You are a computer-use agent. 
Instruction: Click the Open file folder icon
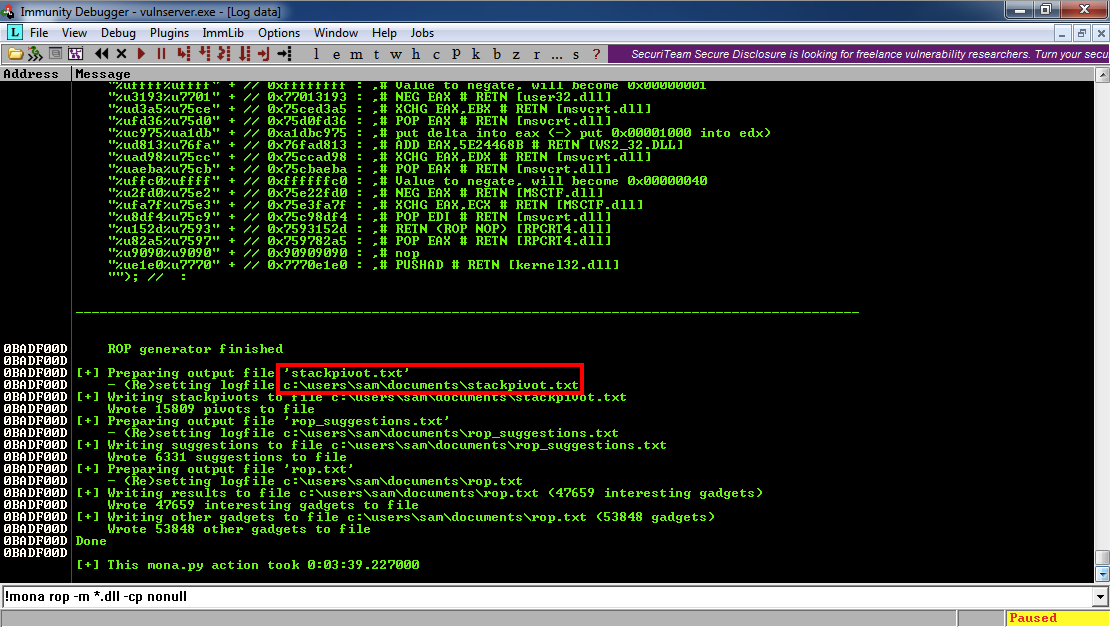pos(15,54)
